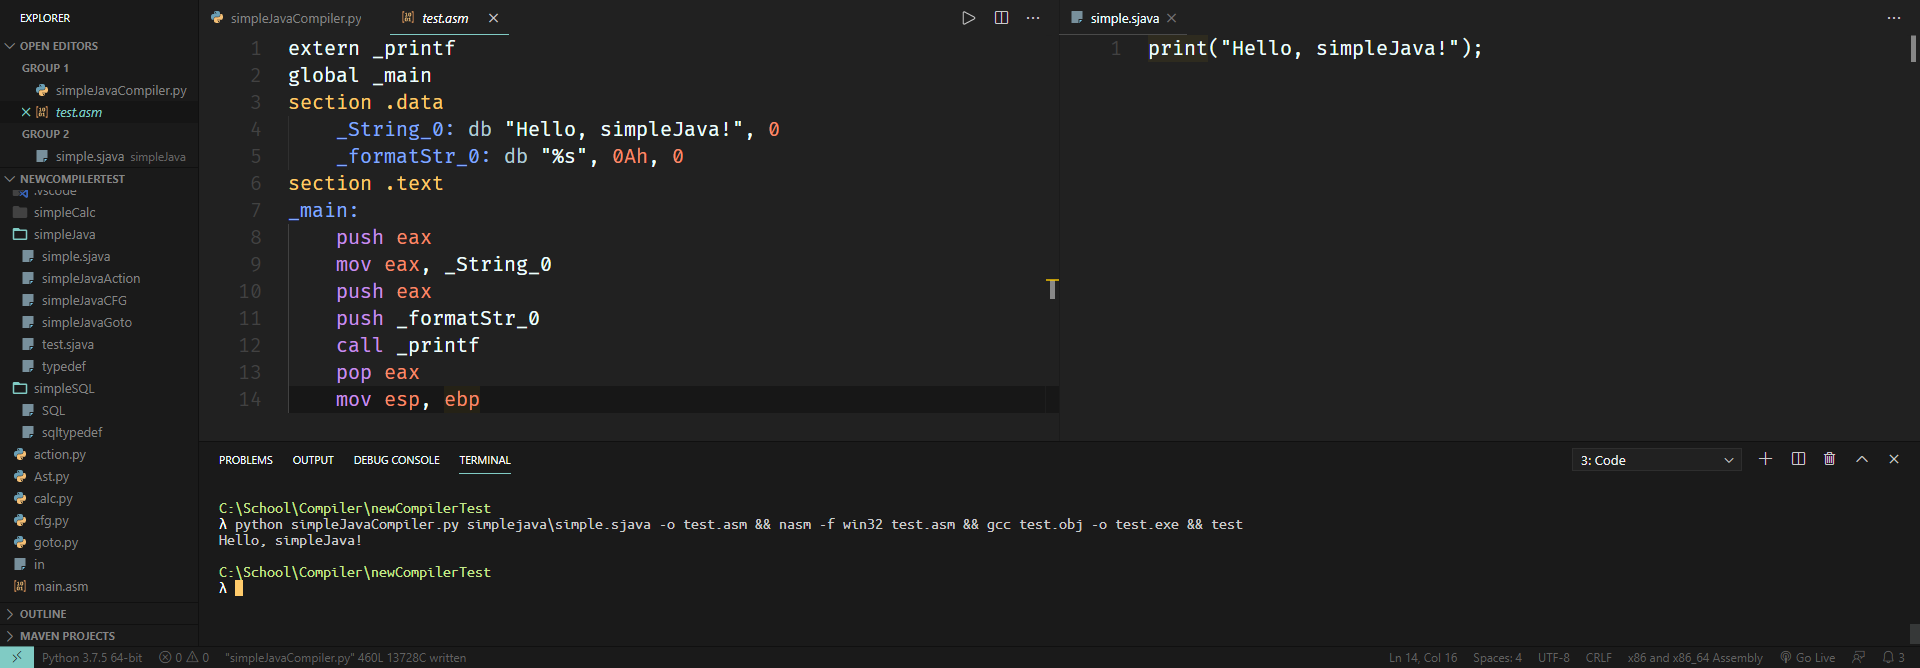Image resolution: width=1920 pixels, height=668 pixels.
Task: Click the feedback icon in status bar
Action: click(1858, 657)
